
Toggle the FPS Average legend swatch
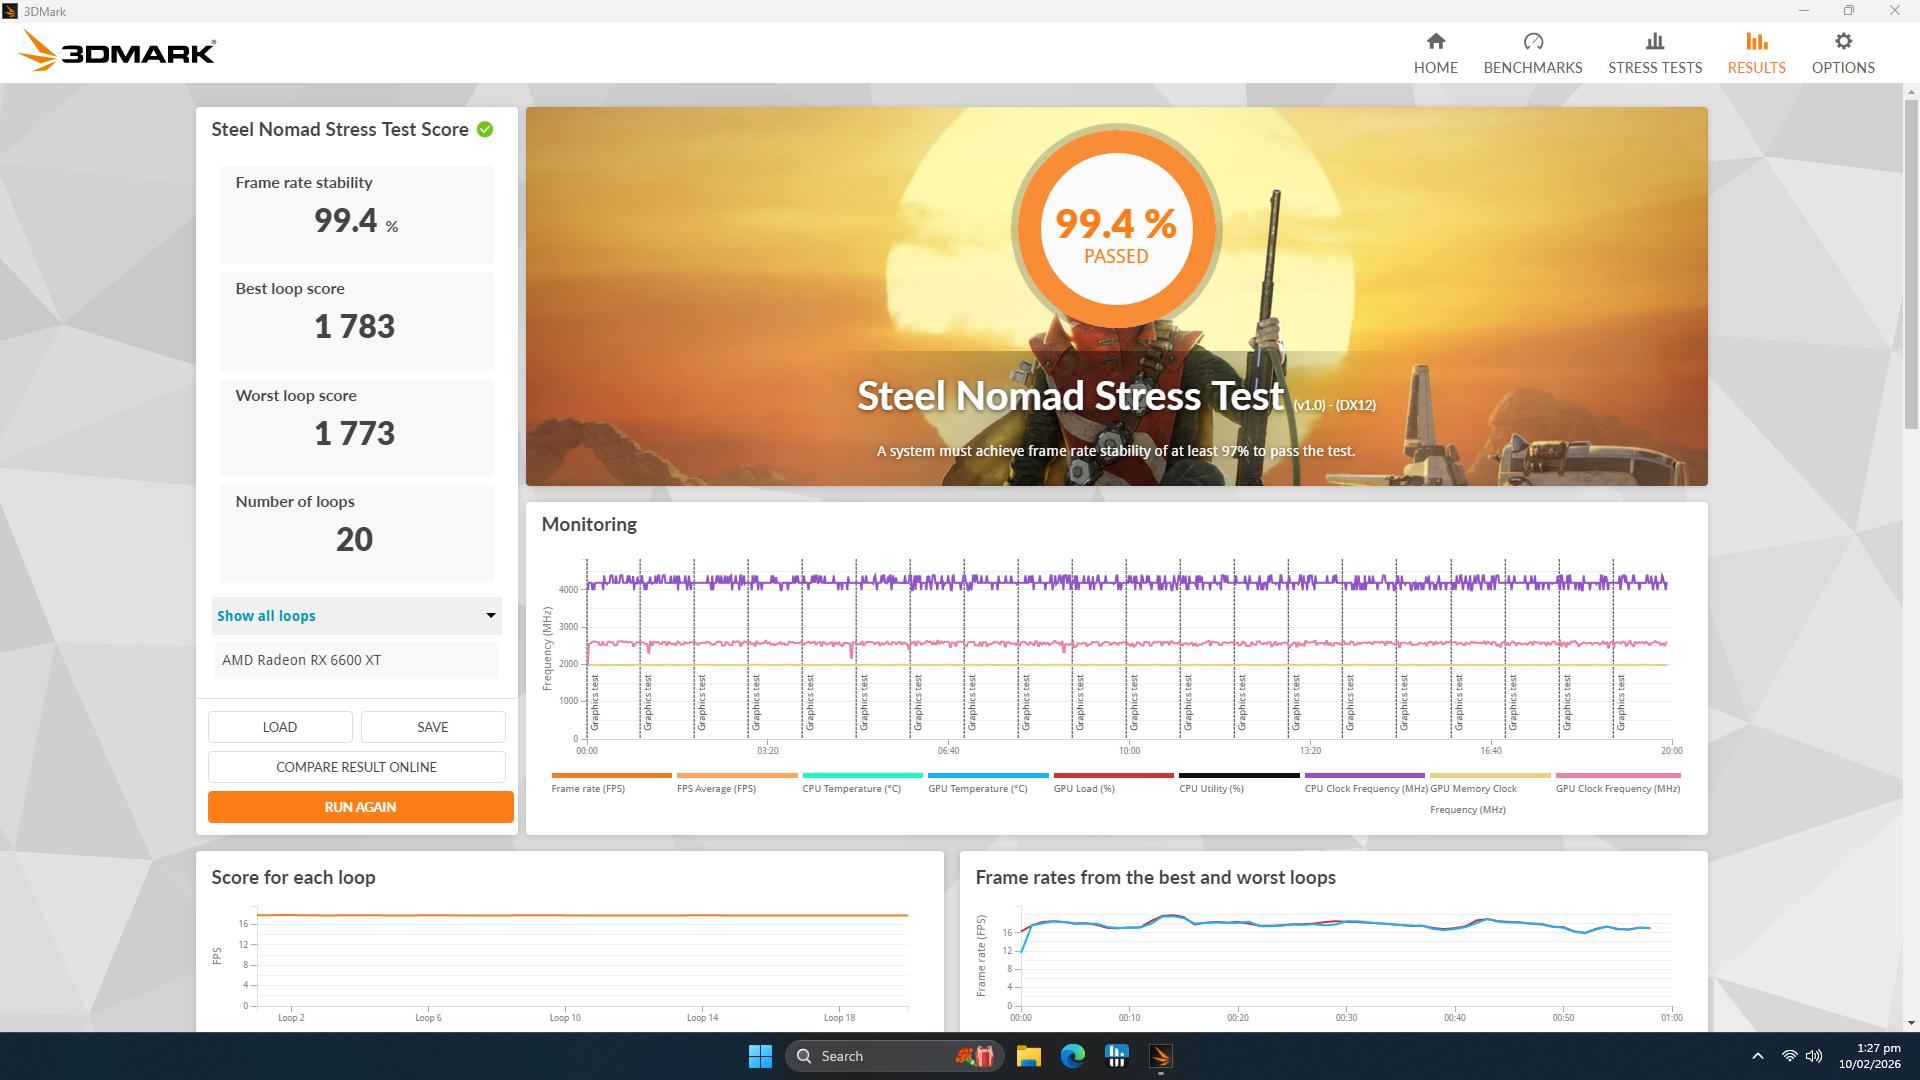click(x=737, y=776)
